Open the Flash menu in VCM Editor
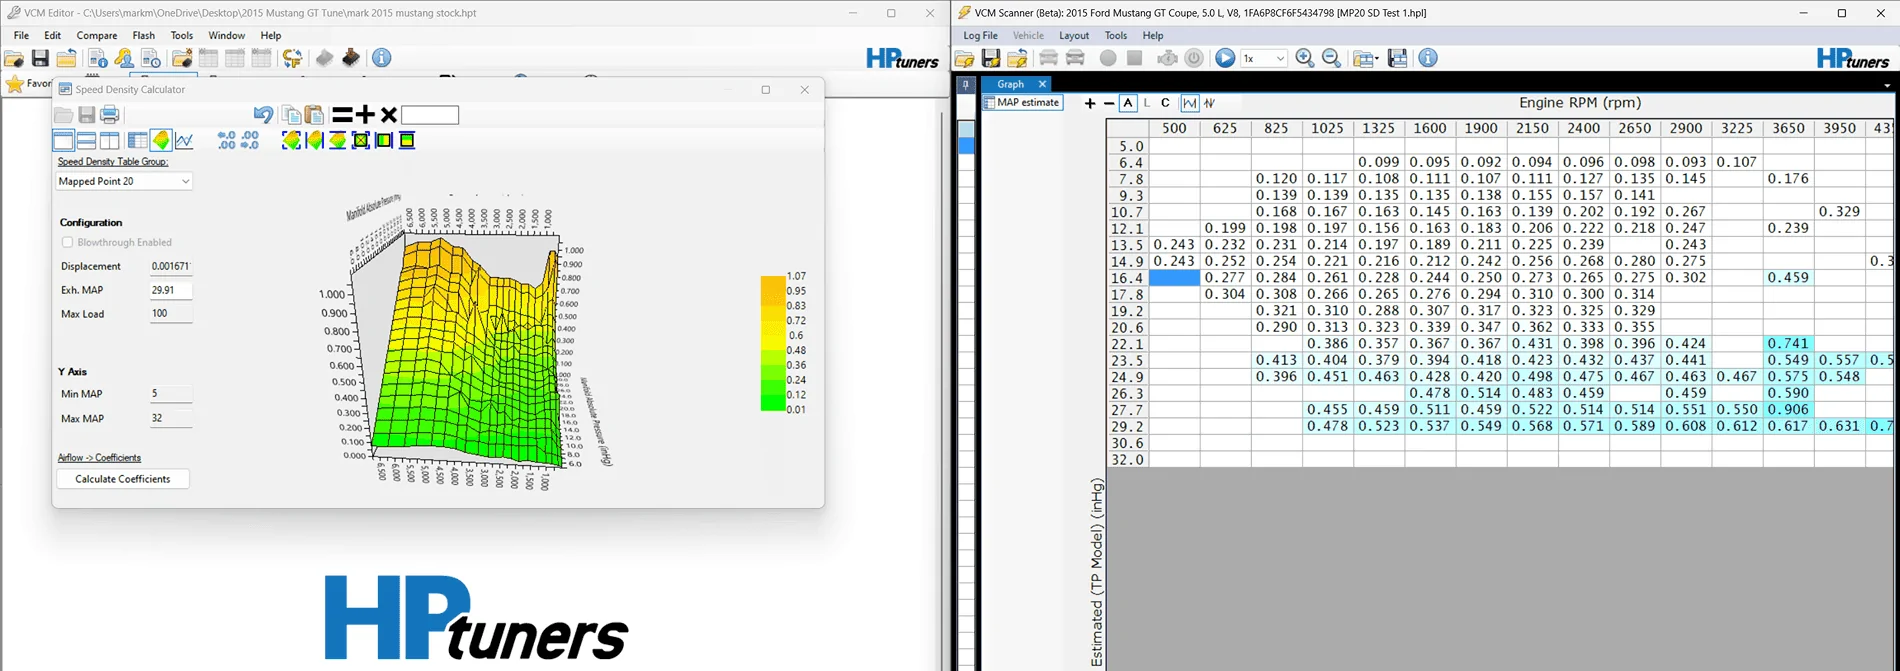This screenshot has height=671, width=1900. pos(144,35)
